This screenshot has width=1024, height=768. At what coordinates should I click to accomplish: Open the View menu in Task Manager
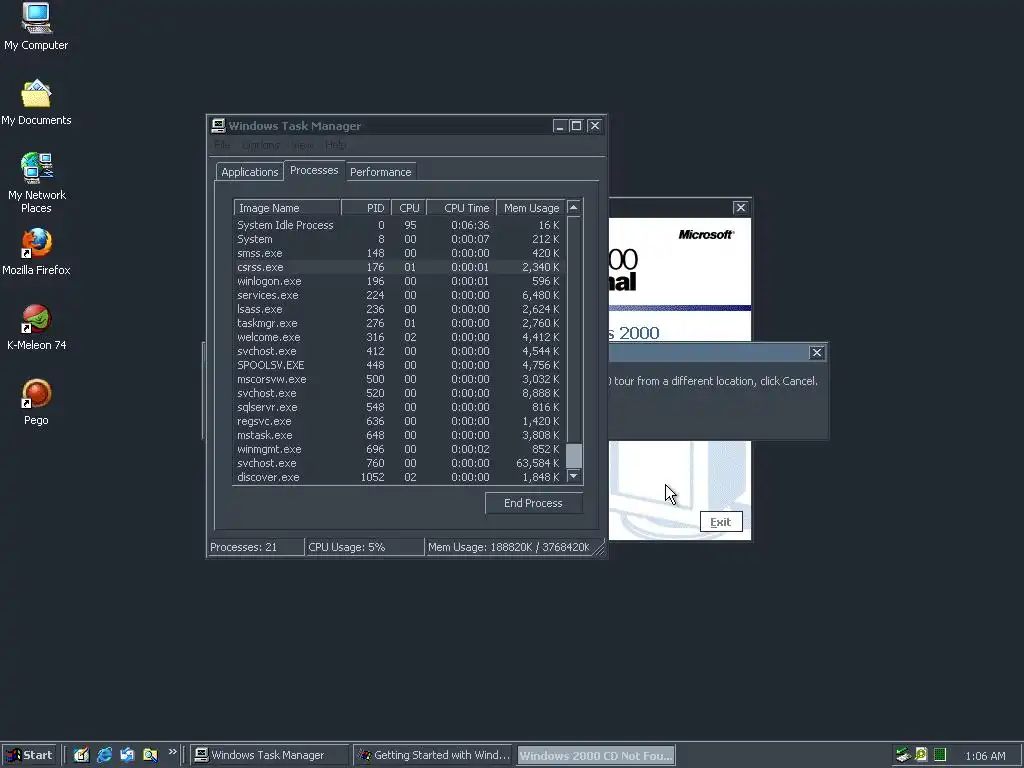[x=302, y=144]
